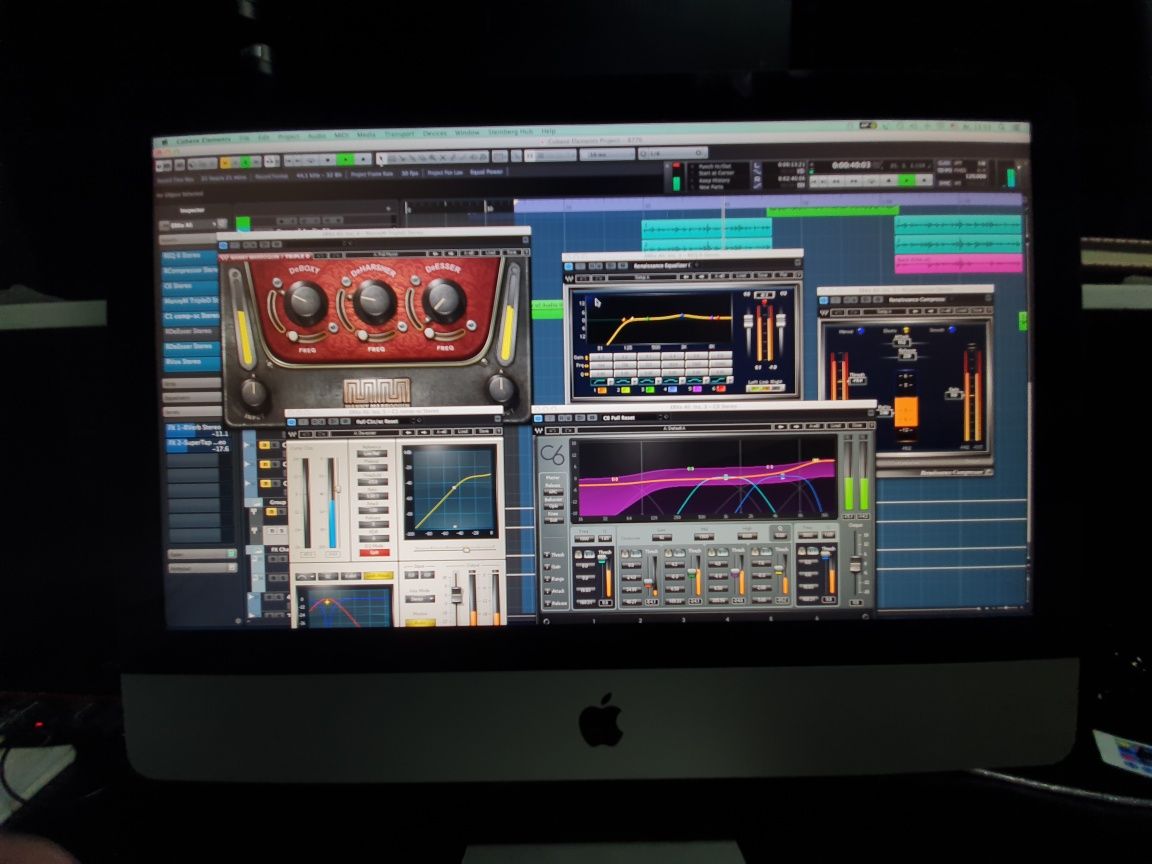Click the Stop button in the transport panel
The height and width of the screenshot is (864, 1152).
point(890,180)
